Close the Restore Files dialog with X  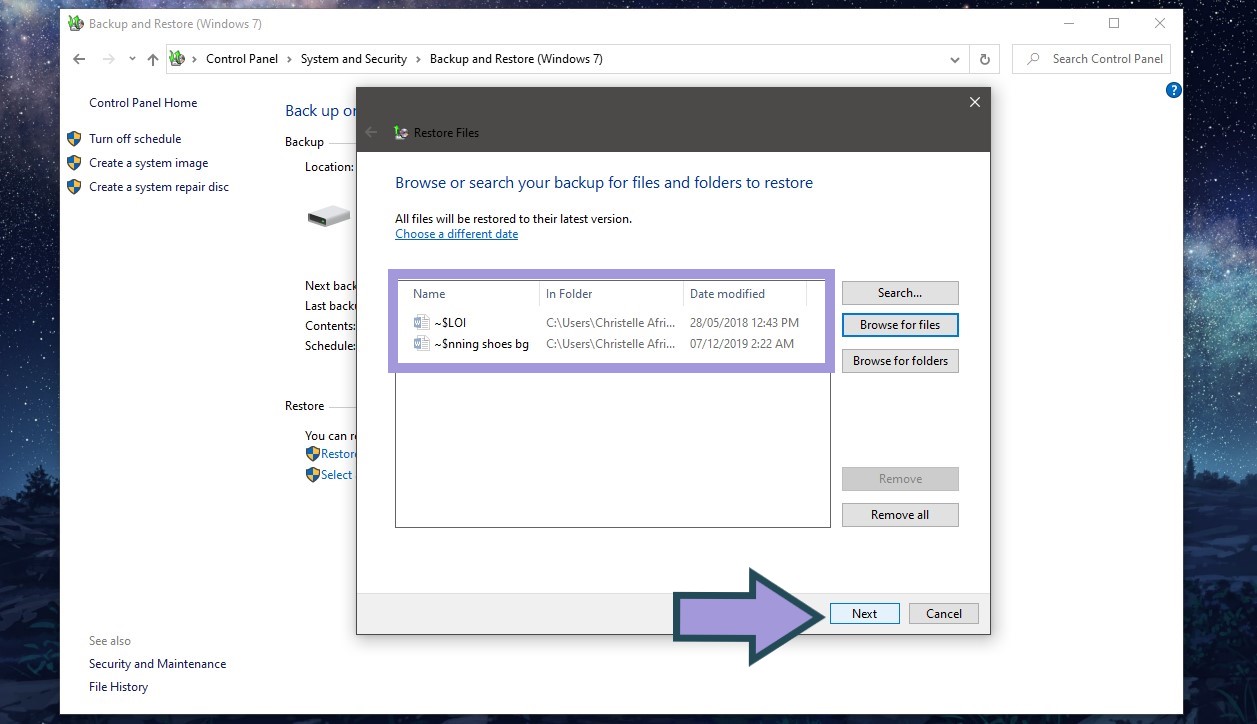975,102
